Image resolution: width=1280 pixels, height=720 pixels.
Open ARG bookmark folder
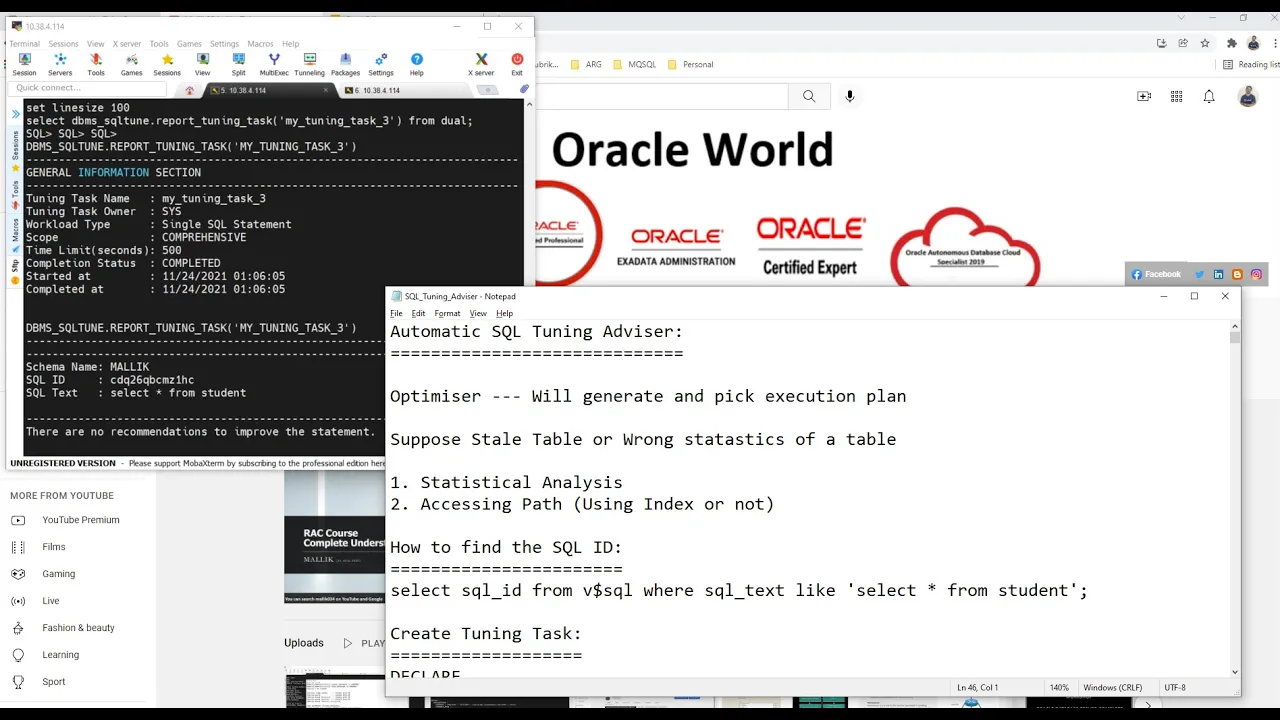pyautogui.click(x=586, y=64)
